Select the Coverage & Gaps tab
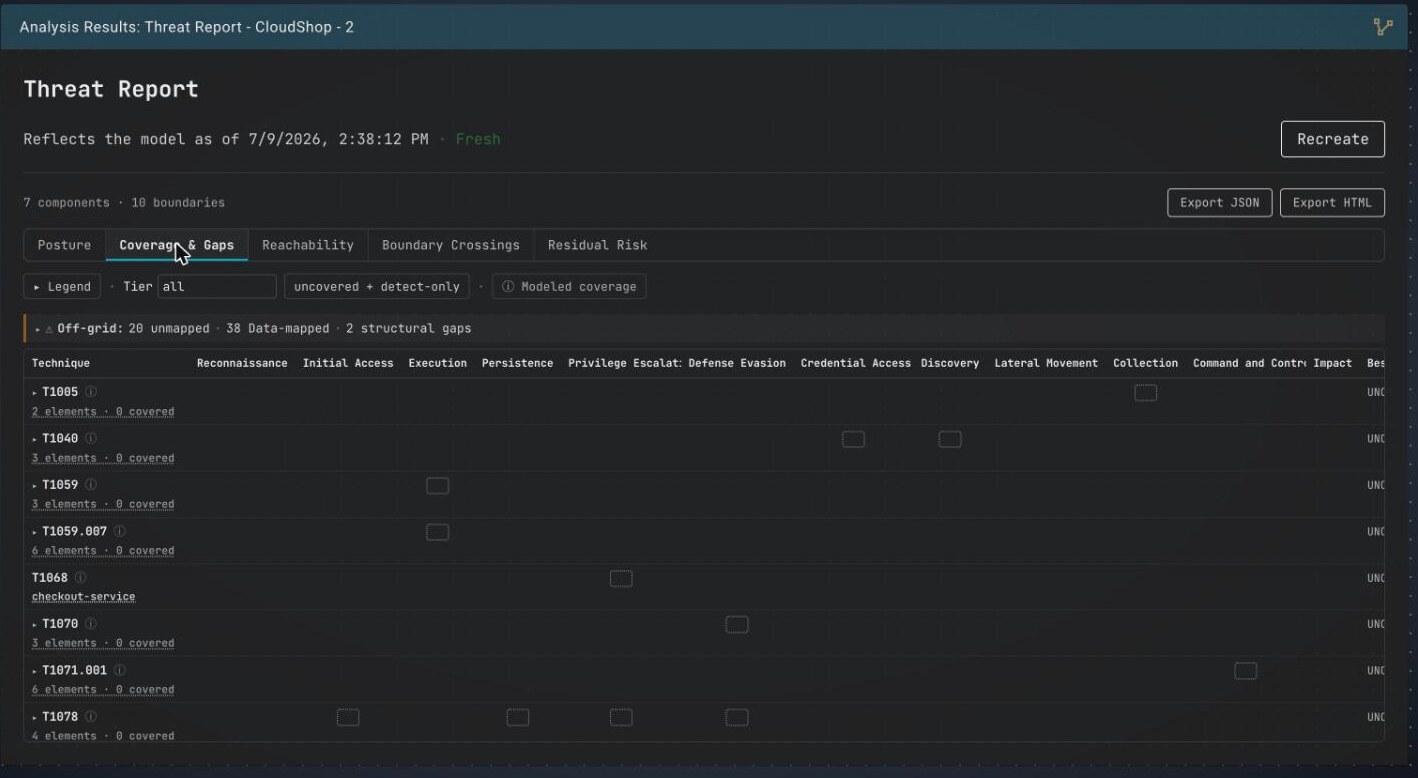 (x=176, y=245)
